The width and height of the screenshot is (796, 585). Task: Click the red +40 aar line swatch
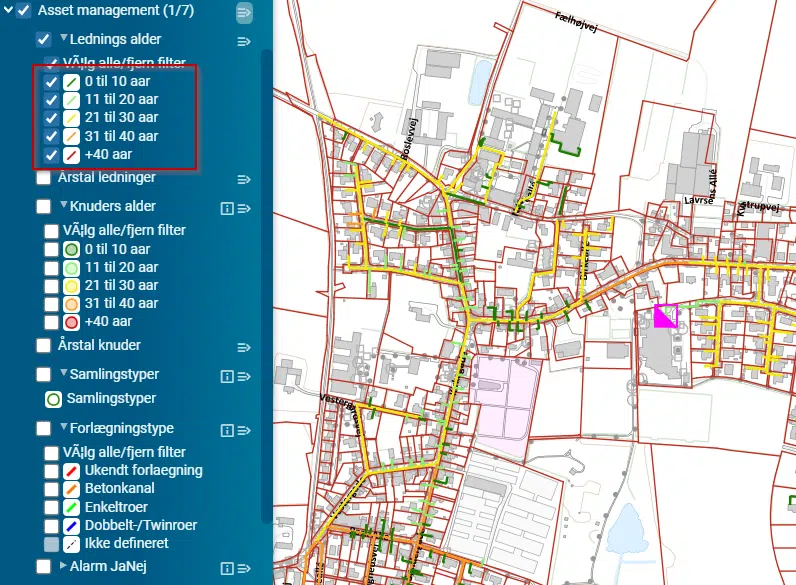click(x=72, y=155)
